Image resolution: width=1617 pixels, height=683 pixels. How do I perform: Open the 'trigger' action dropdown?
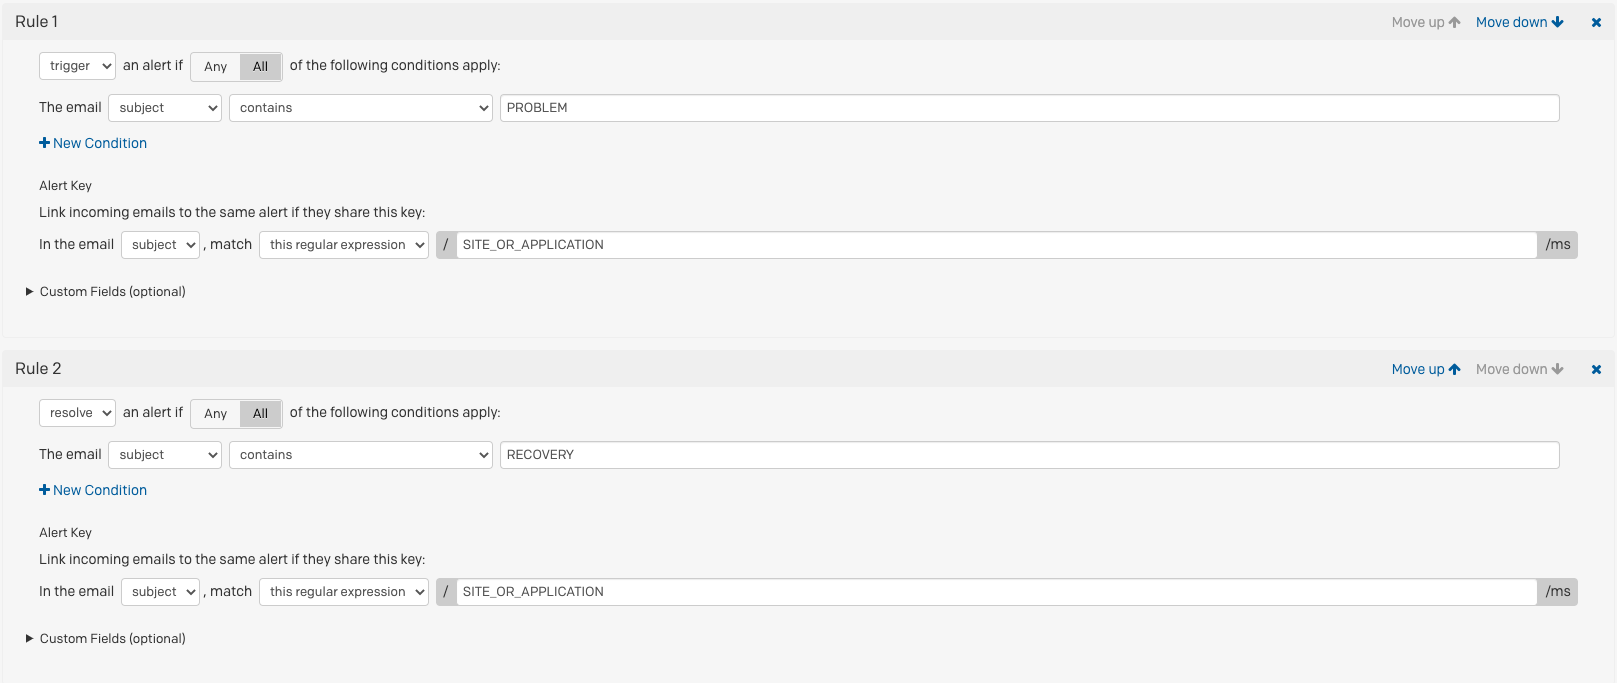point(77,66)
